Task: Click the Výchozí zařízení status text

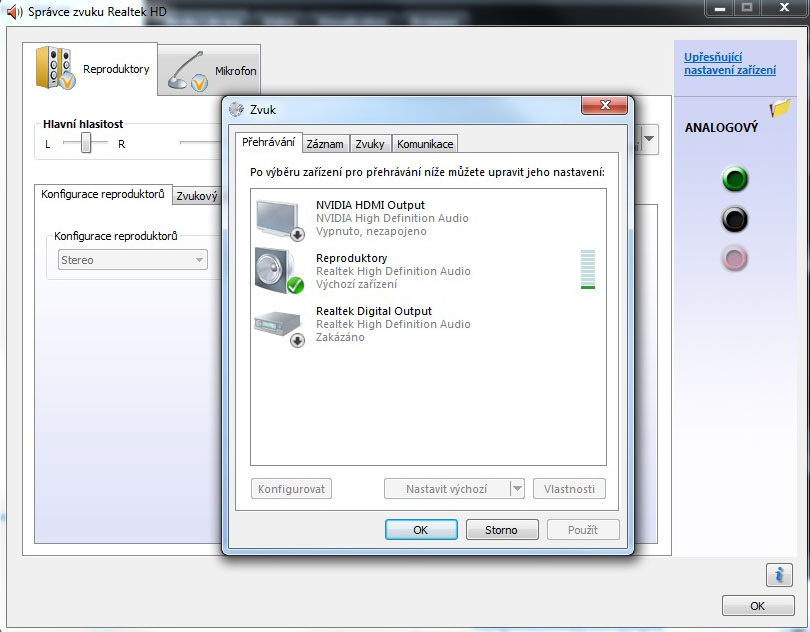Action: click(356, 284)
